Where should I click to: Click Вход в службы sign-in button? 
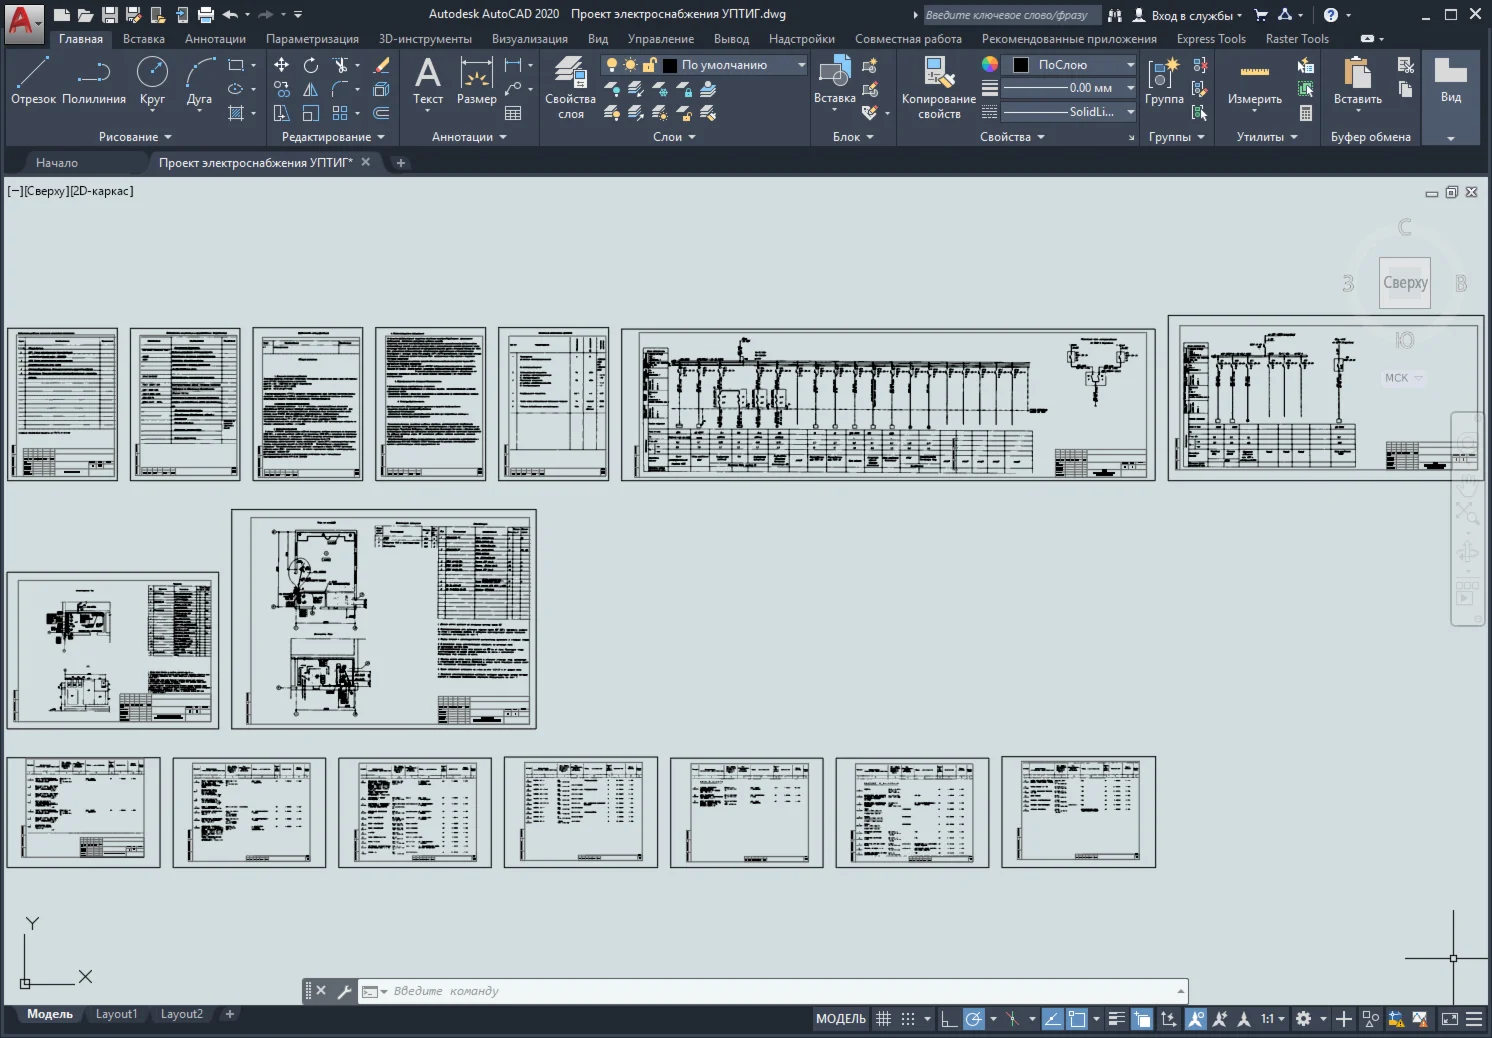pos(1188,15)
